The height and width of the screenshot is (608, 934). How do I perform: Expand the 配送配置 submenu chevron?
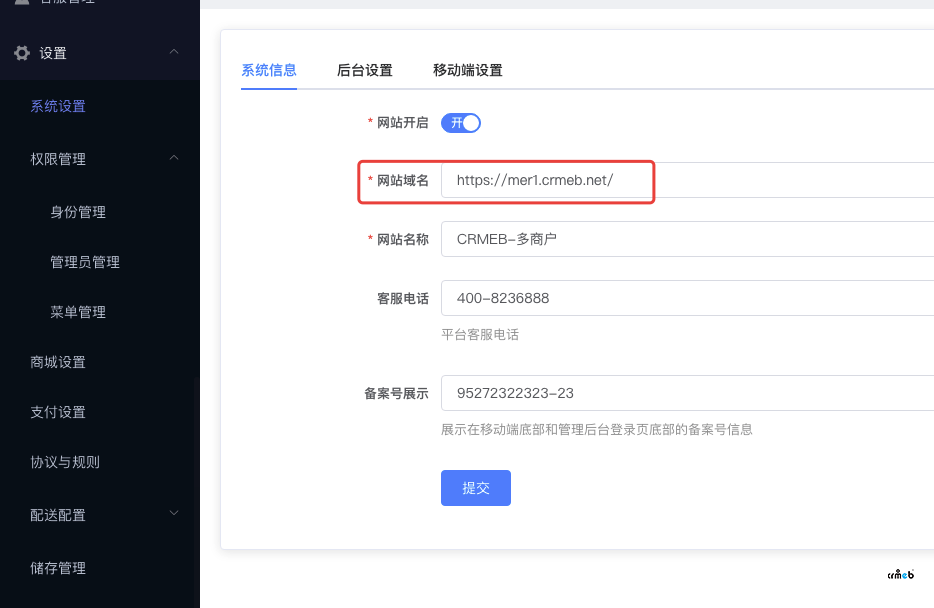(x=174, y=514)
